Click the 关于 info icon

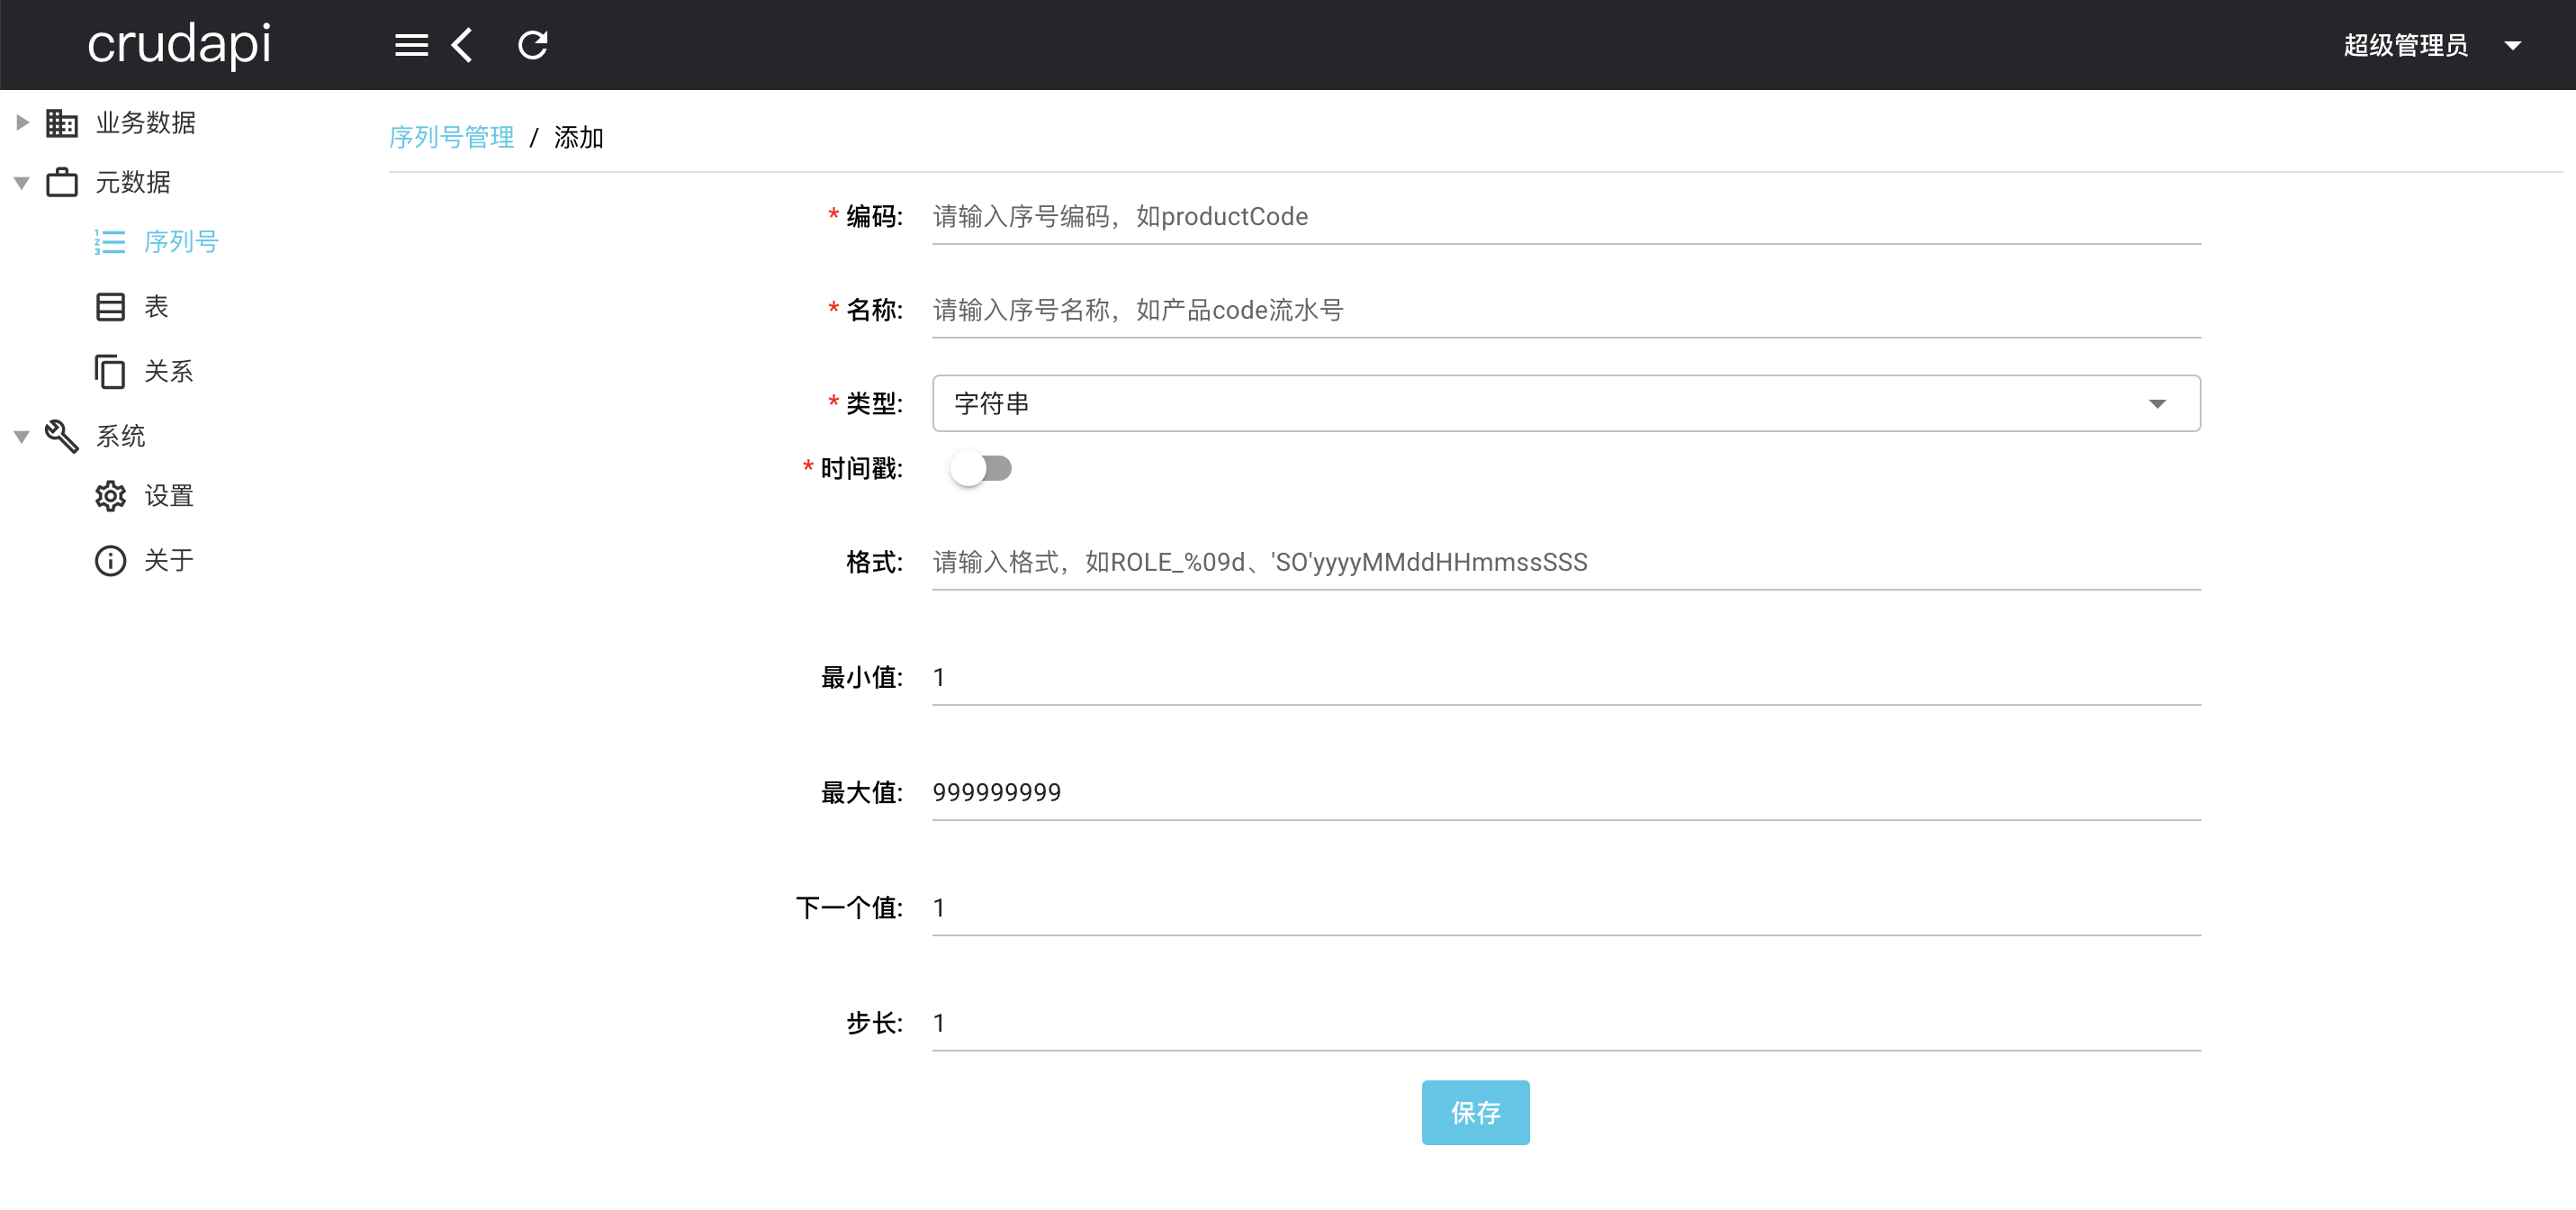point(110,561)
